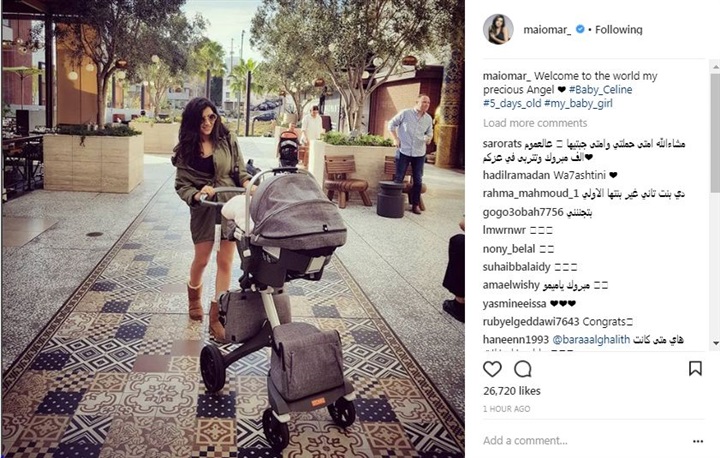Open commenter hadilramadan's profile
The image size is (720, 458).
point(516,175)
